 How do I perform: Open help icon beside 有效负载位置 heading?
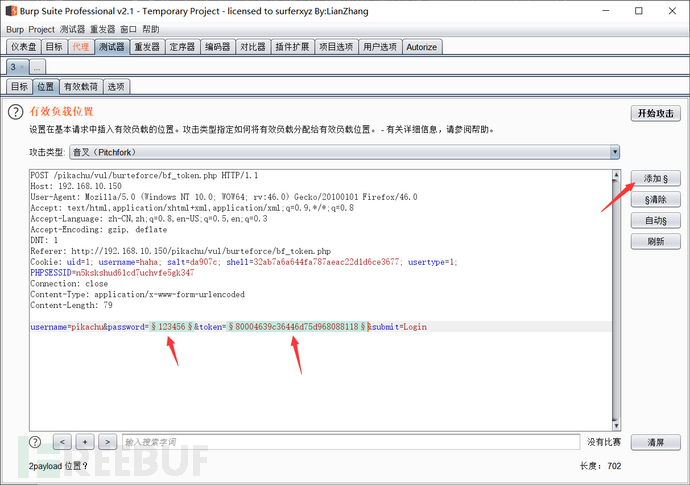[x=15, y=112]
